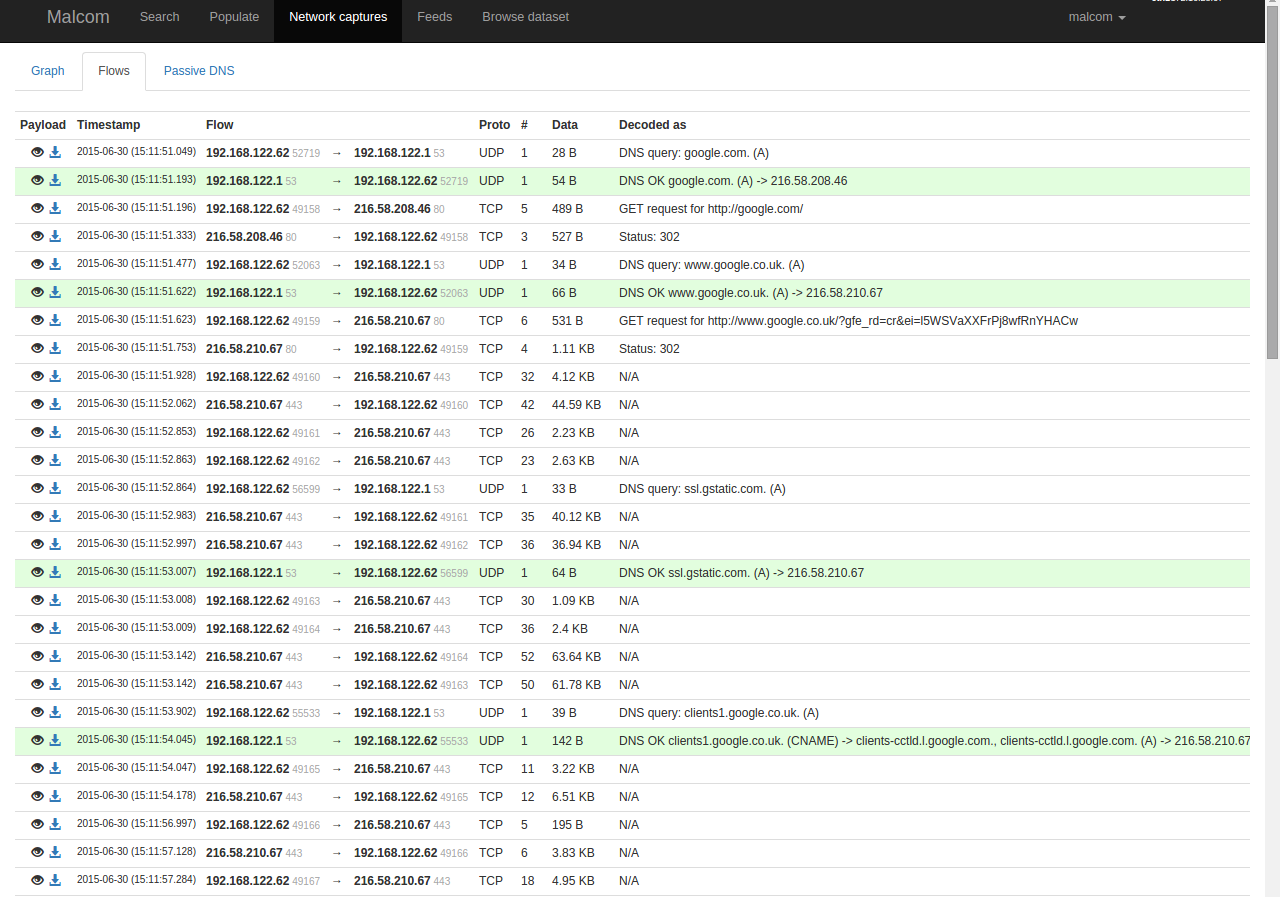The width and height of the screenshot is (1280, 897).
Task: Download payload of 15:11:52.062 44.59 KB flow
Action: 55,404
